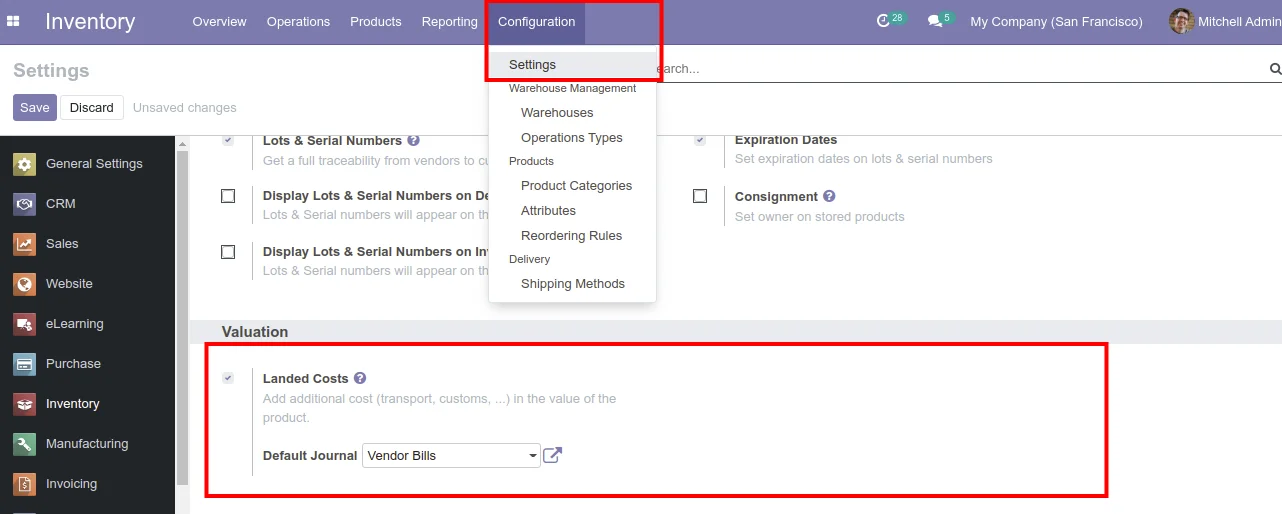Click Mitchell Admin avatar picture
The image size is (1282, 514).
[x=1182, y=21]
